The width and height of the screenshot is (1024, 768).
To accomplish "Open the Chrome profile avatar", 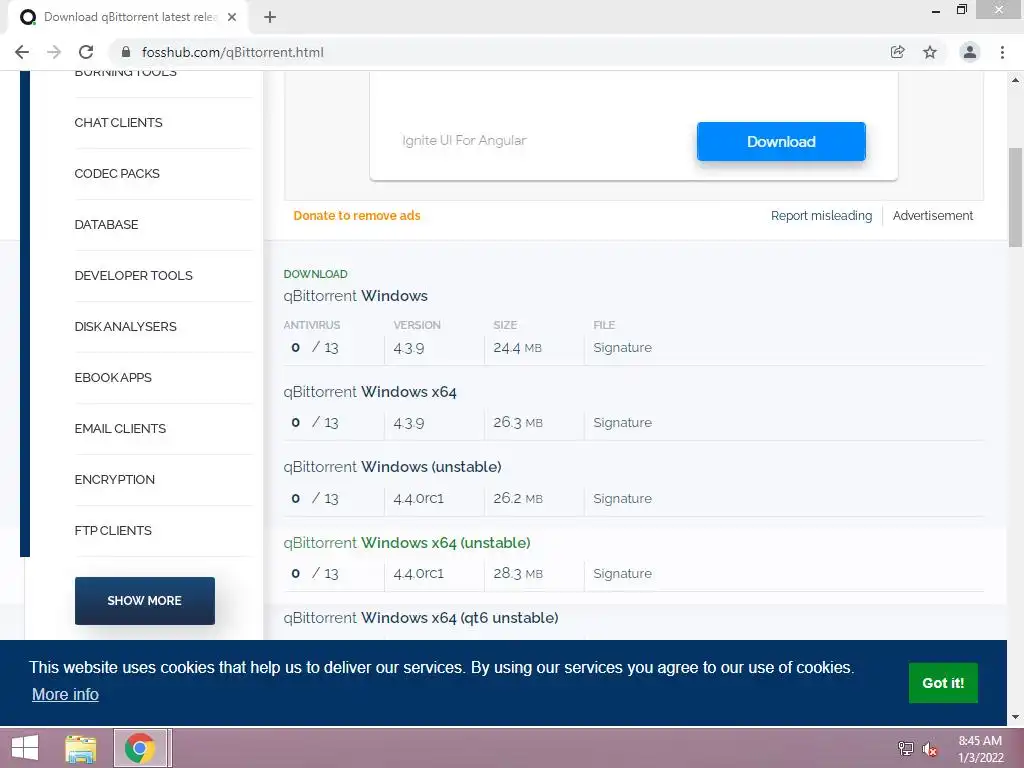I will point(970,52).
